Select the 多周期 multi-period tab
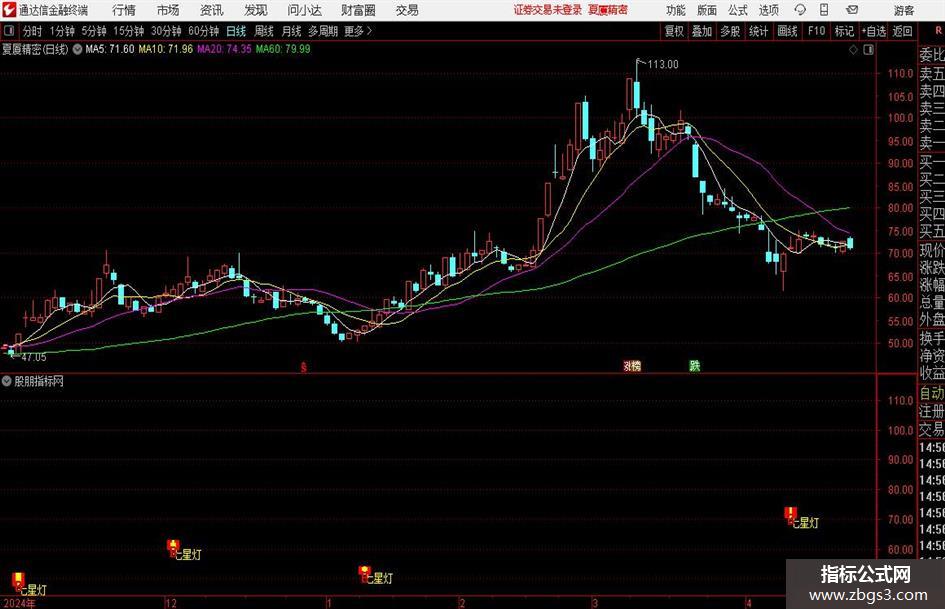Image resolution: width=945 pixels, height=609 pixels. 323,31
